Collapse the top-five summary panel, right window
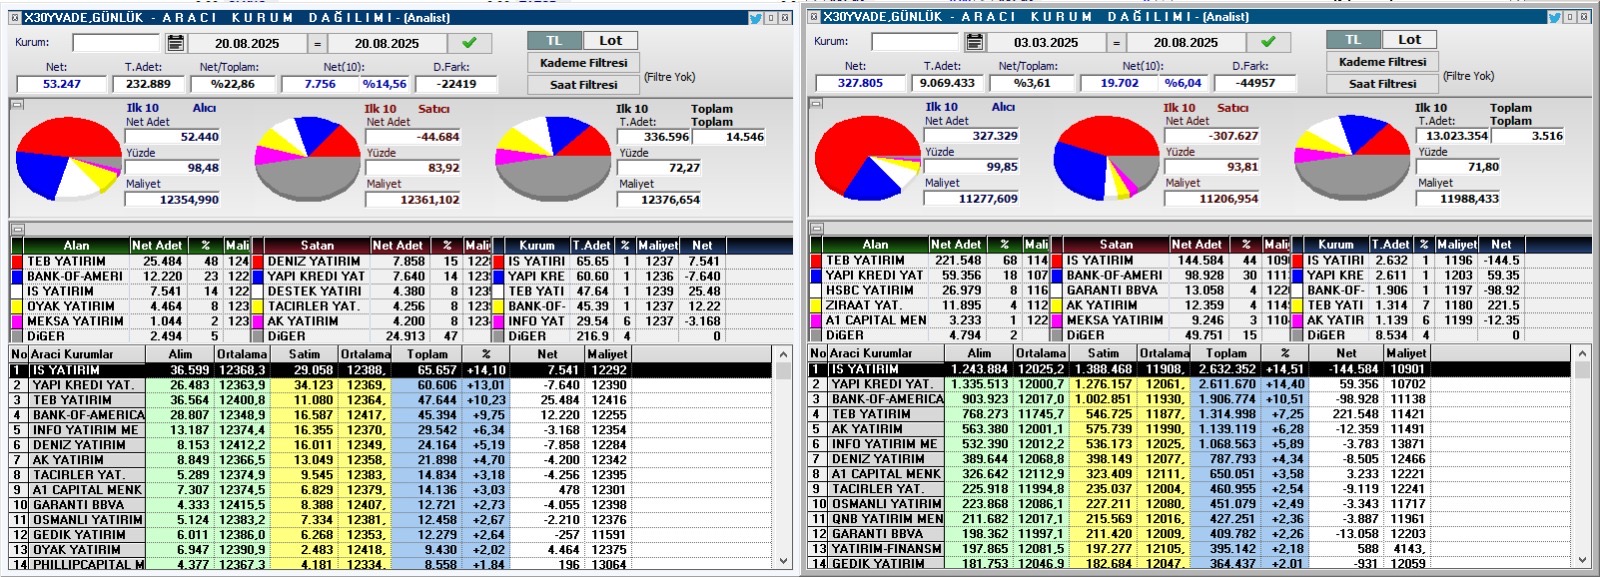 coord(816,228)
